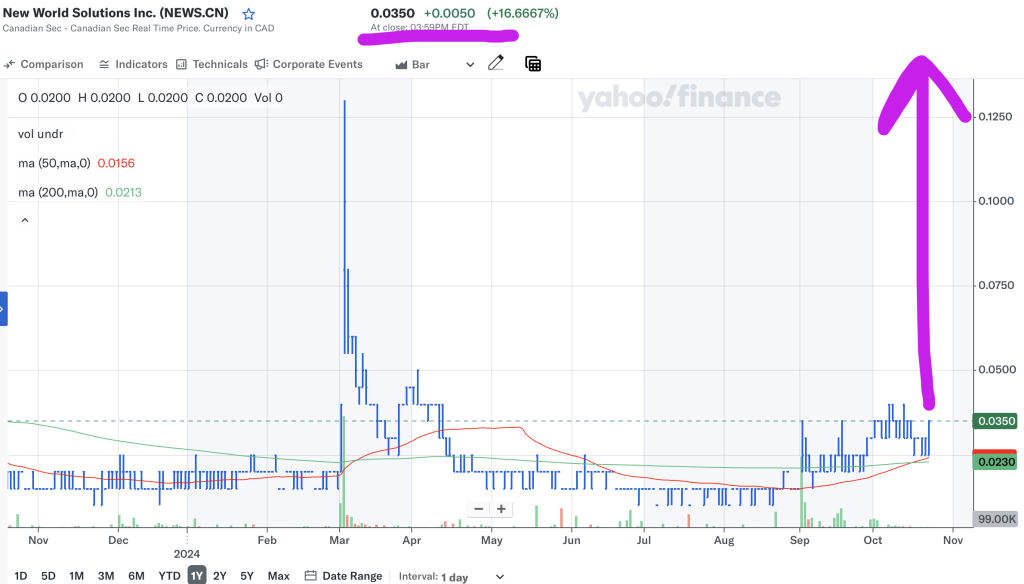The height and width of the screenshot is (584, 1024).
Task: Click the 0.1000 price axis label
Action: [x=996, y=201]
